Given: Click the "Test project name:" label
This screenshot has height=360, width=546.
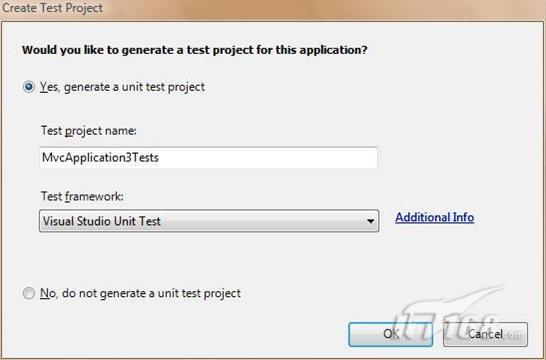Looking at the screenshot, I should coord(89,131).
